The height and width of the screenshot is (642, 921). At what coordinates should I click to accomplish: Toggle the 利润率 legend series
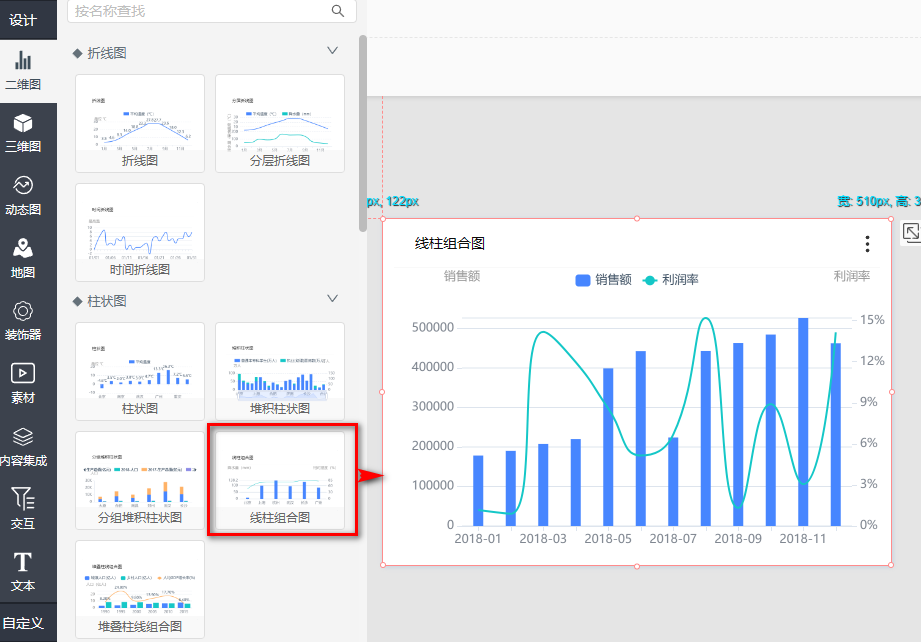tap(670, 280)
